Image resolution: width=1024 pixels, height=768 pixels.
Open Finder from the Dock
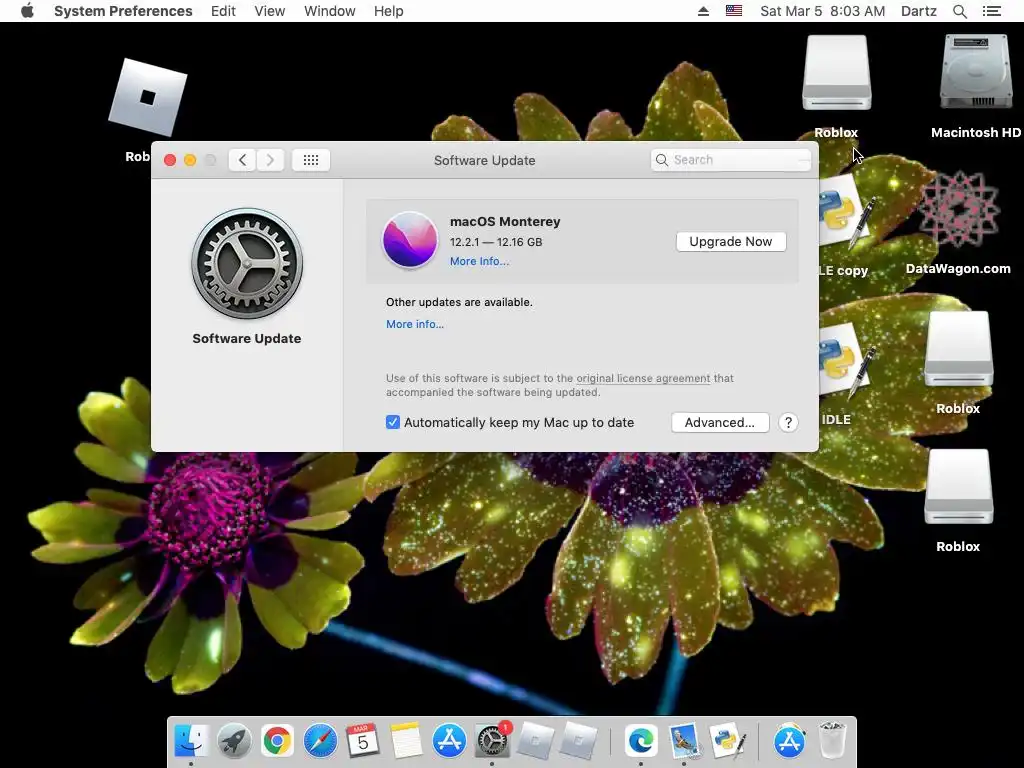[x=191, y=741]
